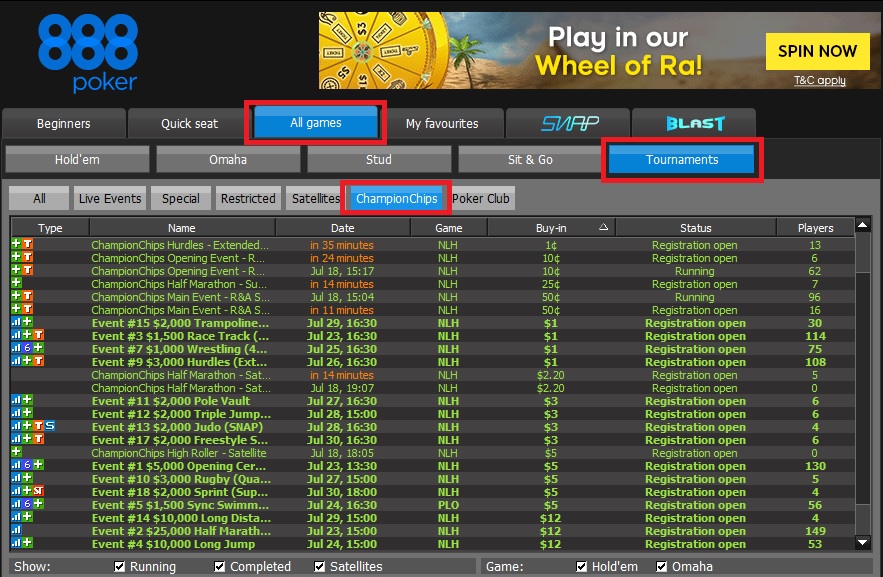This screenshot has height=577, width=883.
Task: Click the green plus icon on Event #4 Long Jump row
Action: (x=27, y=543)
